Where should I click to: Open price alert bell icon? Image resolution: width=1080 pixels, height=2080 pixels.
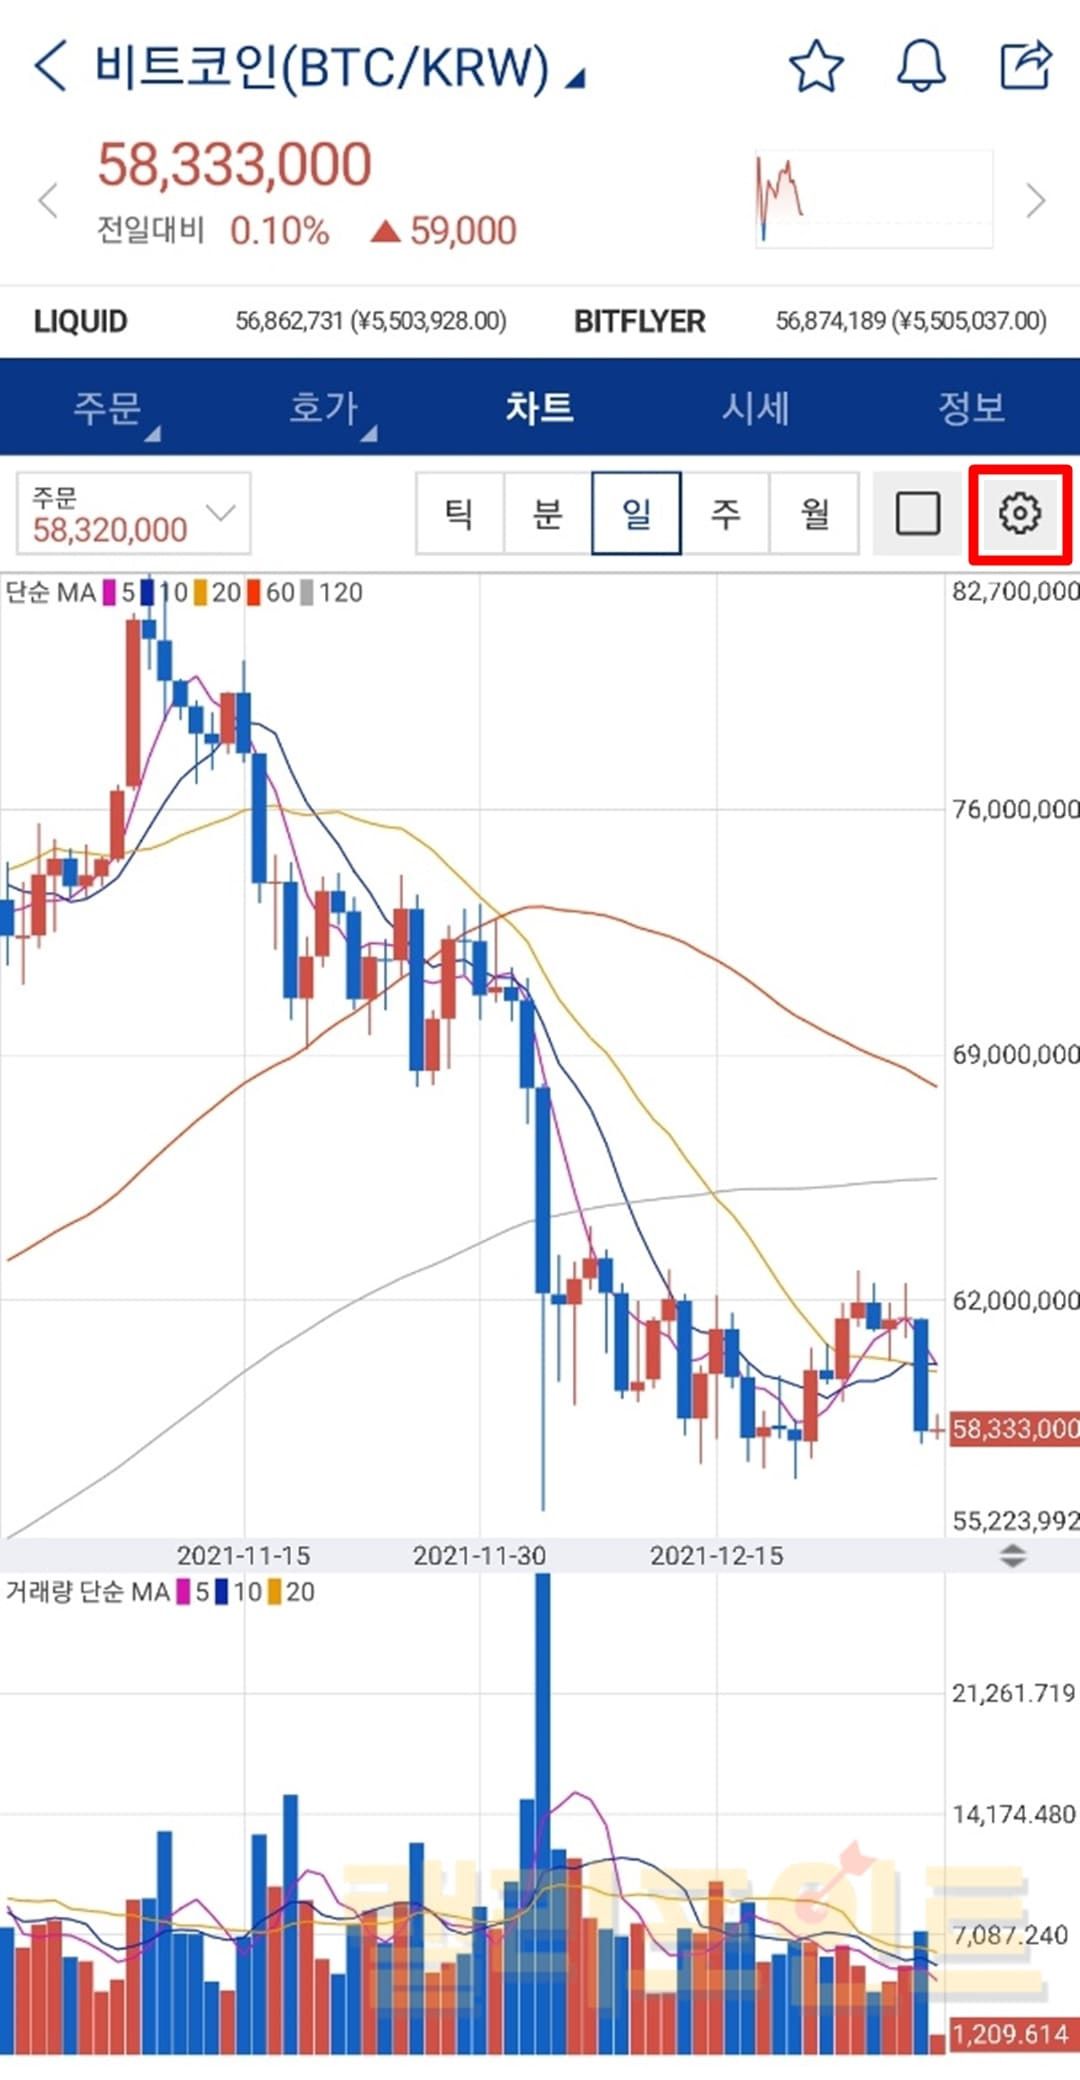[920, 67]
